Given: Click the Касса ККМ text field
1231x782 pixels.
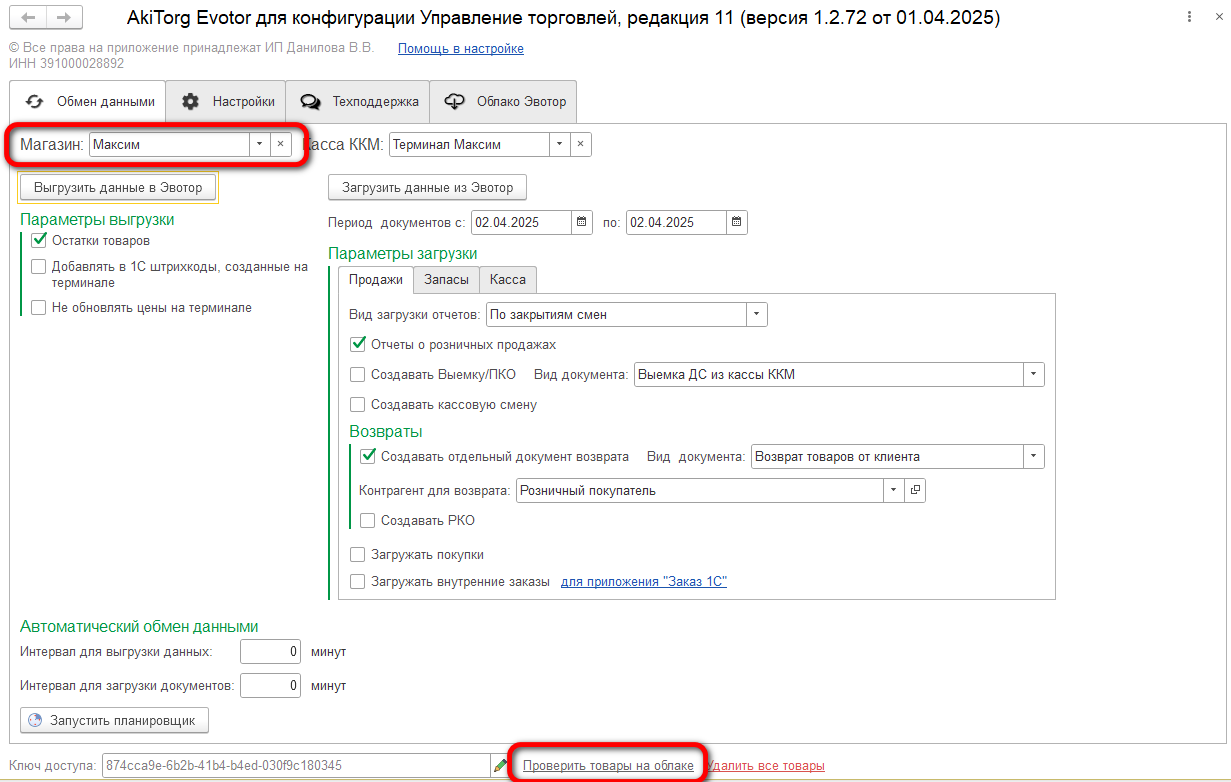Looking at the screenshot, I should point(469,144).
